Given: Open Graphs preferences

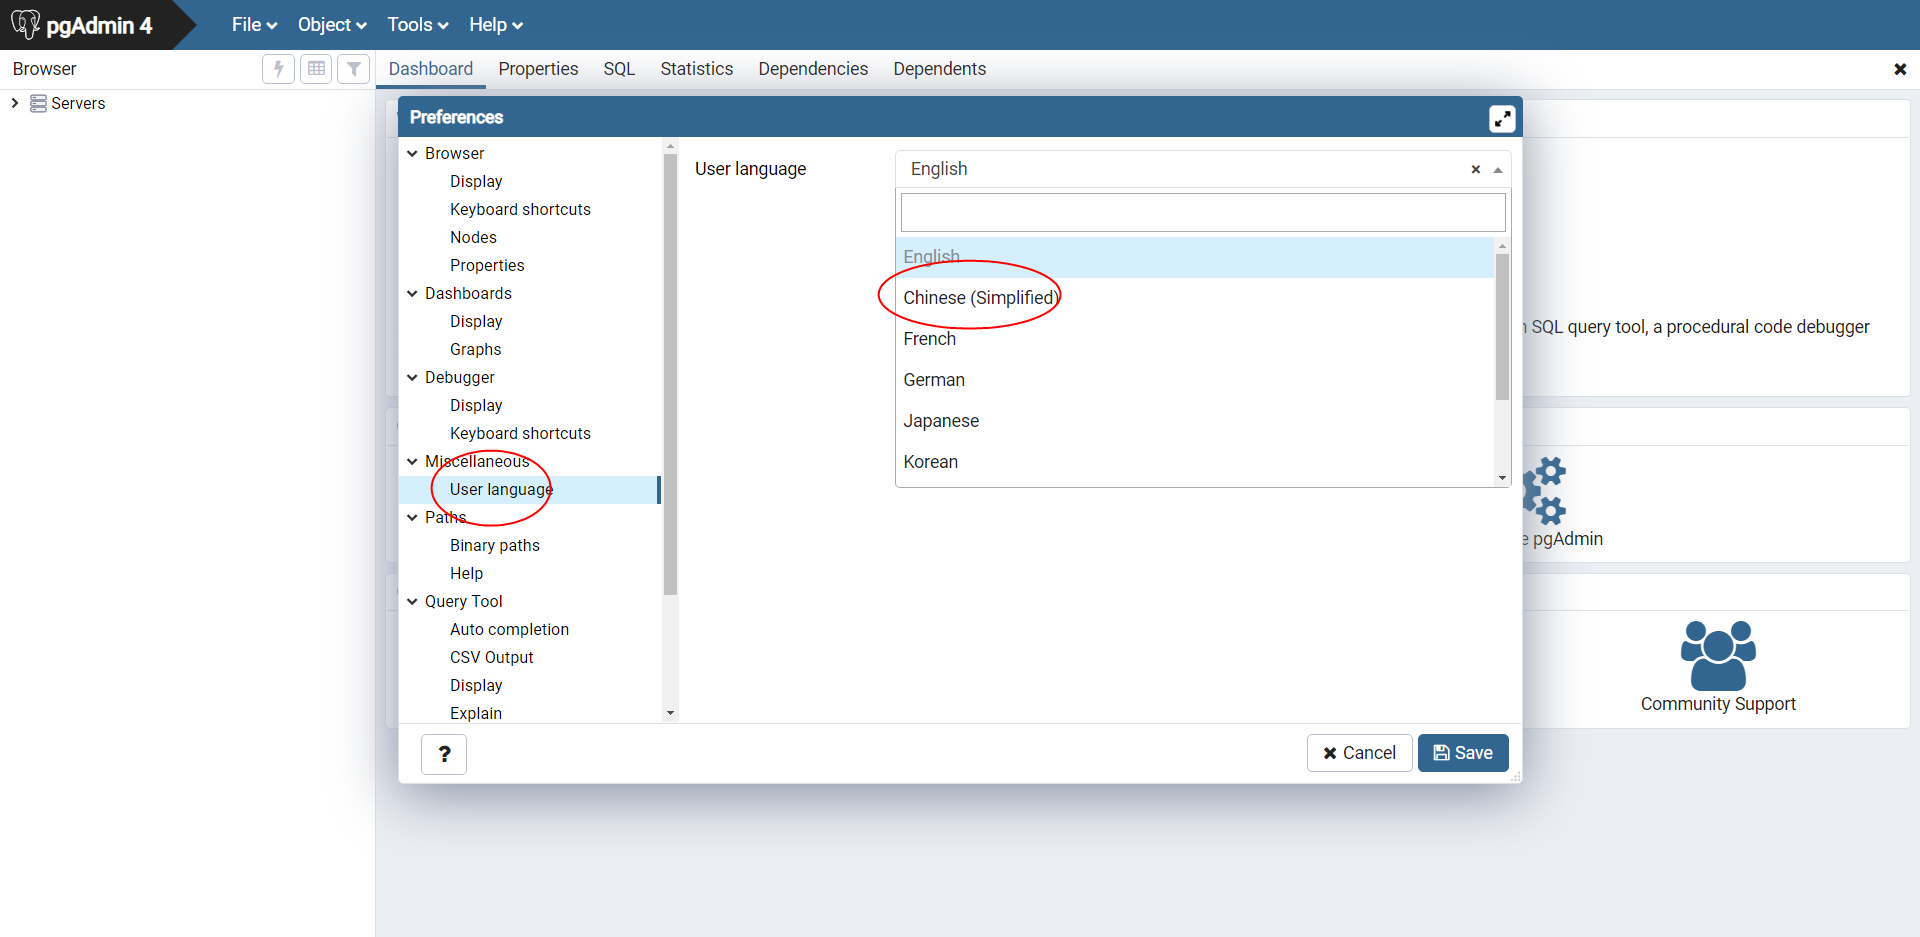Looking at the screenshot, I should pos(475,349).
